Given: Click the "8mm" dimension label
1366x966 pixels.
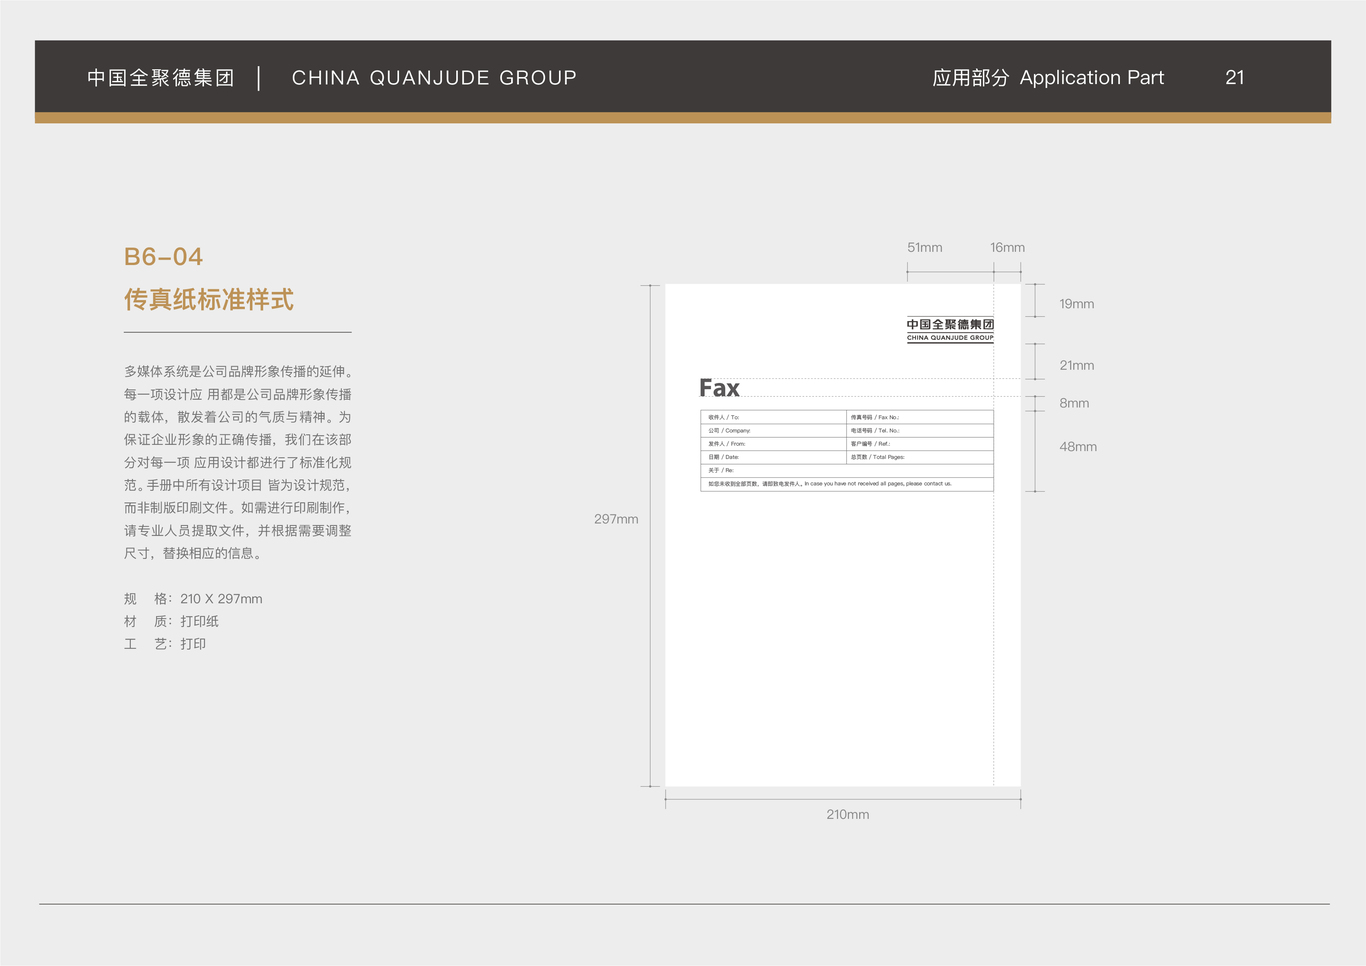Looking at the screenshot, I should [1074, 403].
